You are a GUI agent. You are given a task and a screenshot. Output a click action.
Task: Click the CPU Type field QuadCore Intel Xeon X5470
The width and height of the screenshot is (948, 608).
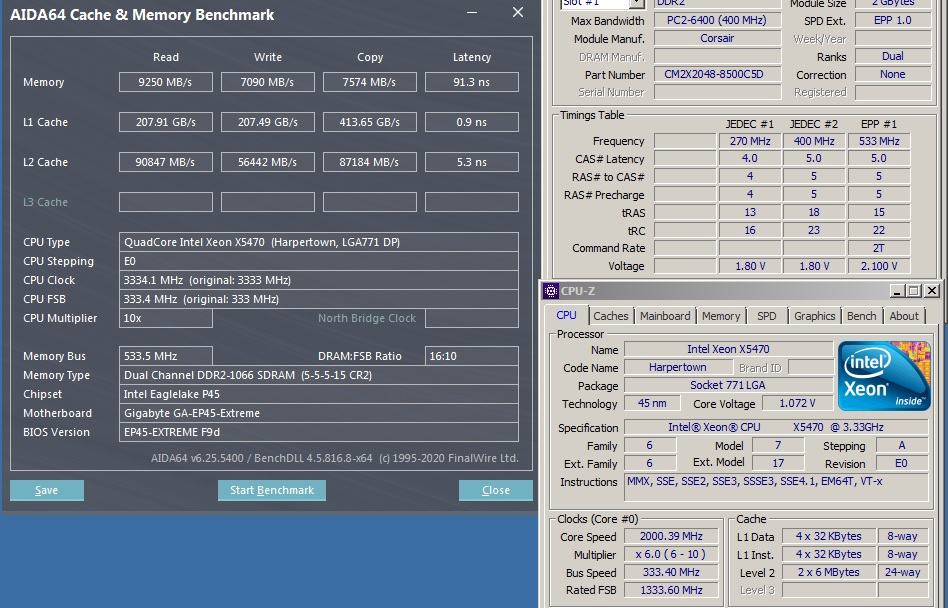tap(319, 242)
